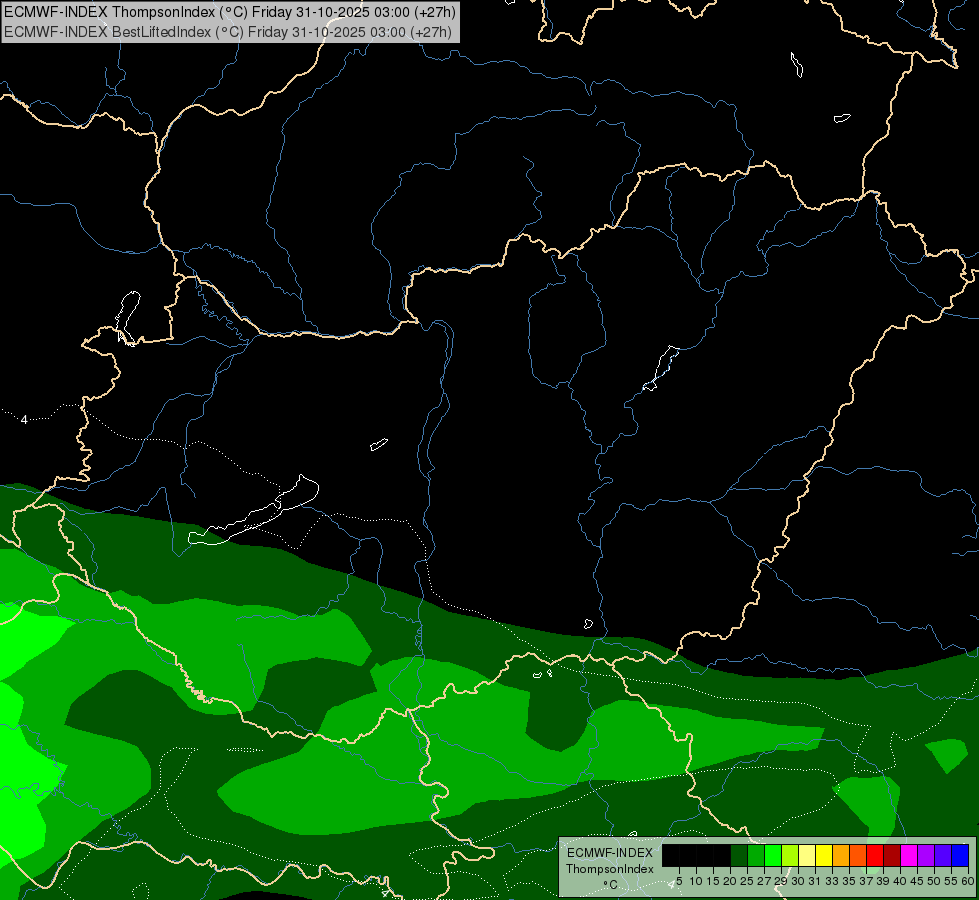Image resolution: width=979 pixels, height=900 pixels.
Task: Select the BestLiftedIndex header line
Action: point(227,32)
